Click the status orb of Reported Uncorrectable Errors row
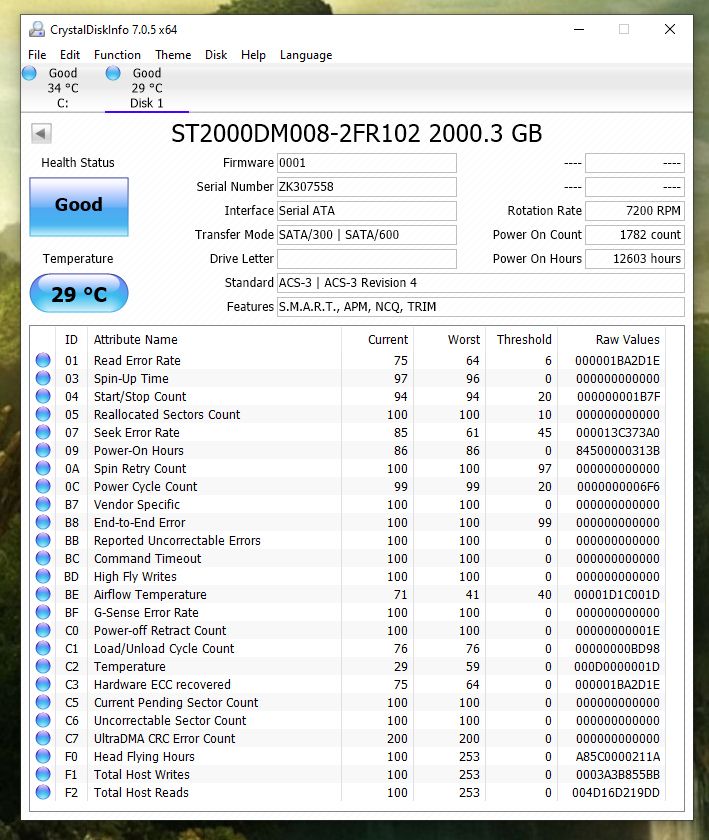This screenshot has width=709, height=840. [x=43, y=541]
